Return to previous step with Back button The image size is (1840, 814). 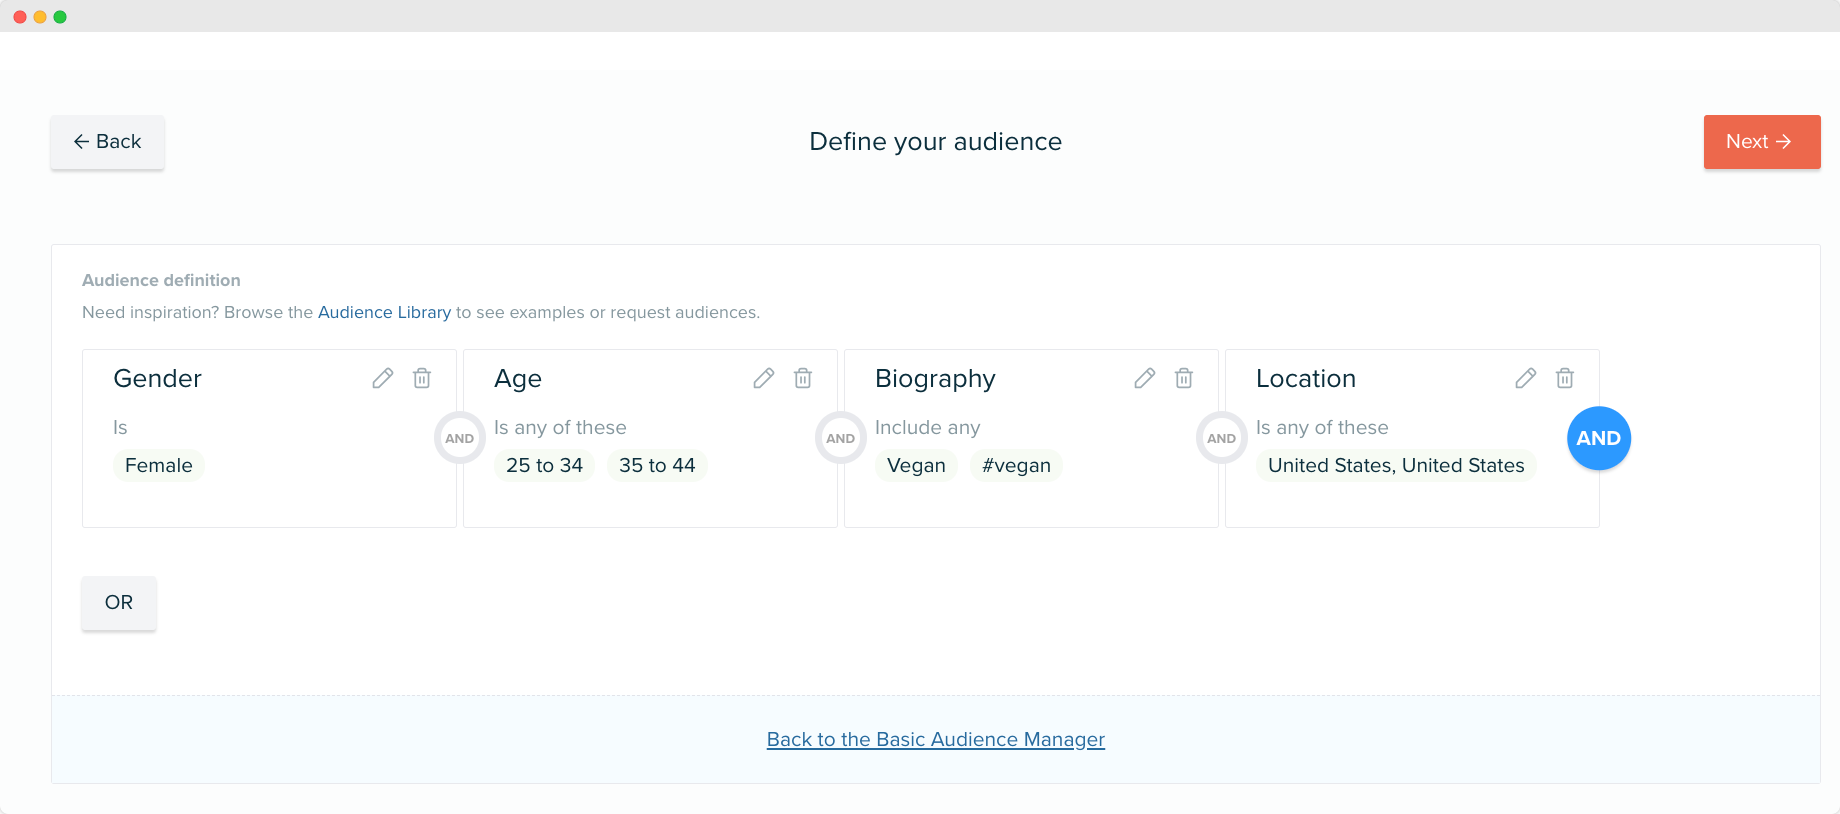coord(108,142)
